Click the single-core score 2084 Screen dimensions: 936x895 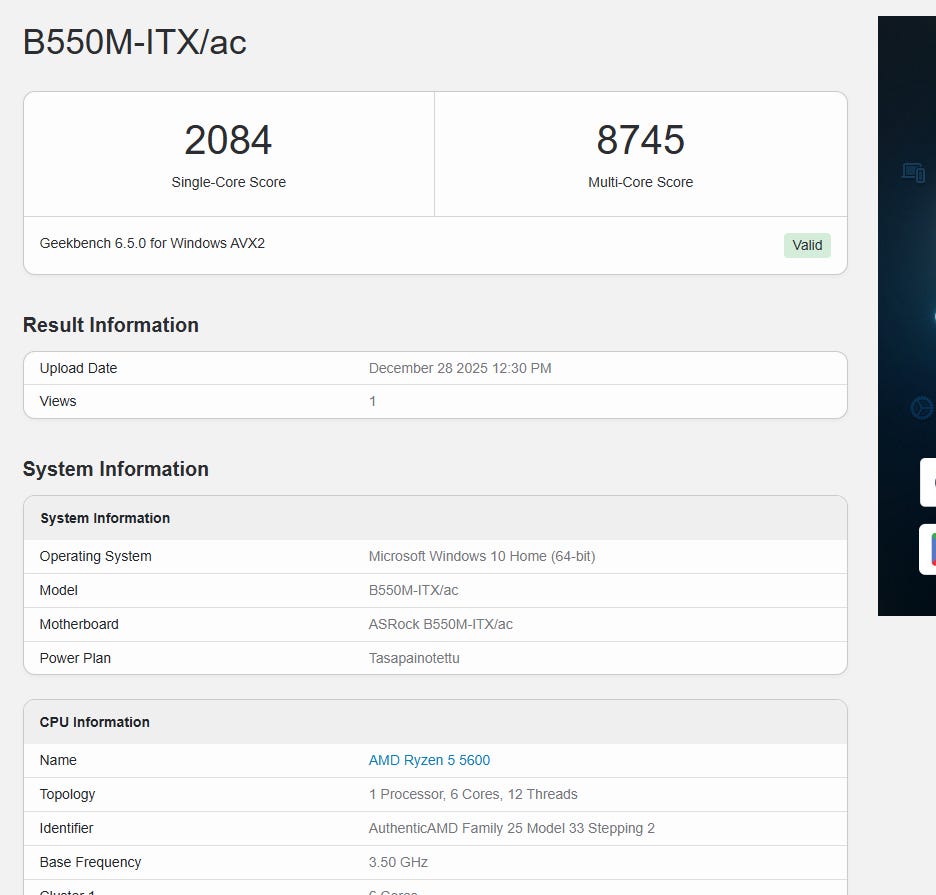[228, 140]
